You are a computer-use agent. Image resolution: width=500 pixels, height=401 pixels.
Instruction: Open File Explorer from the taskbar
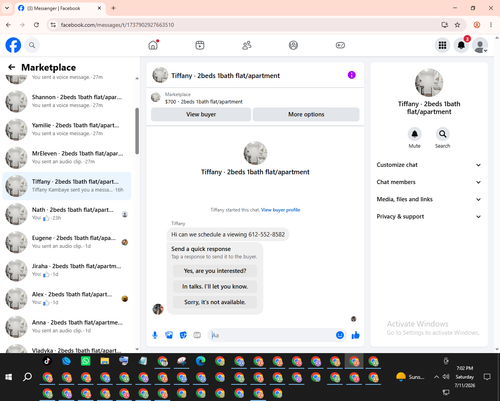105,361
